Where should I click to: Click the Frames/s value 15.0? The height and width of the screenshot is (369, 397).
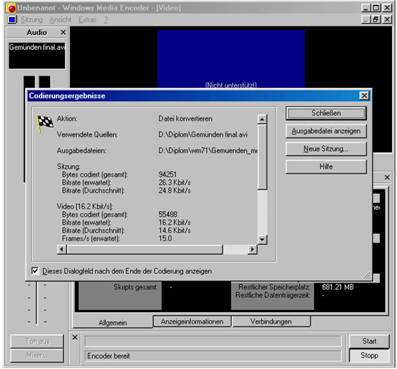pyautogui.click(x=165, y=238)
